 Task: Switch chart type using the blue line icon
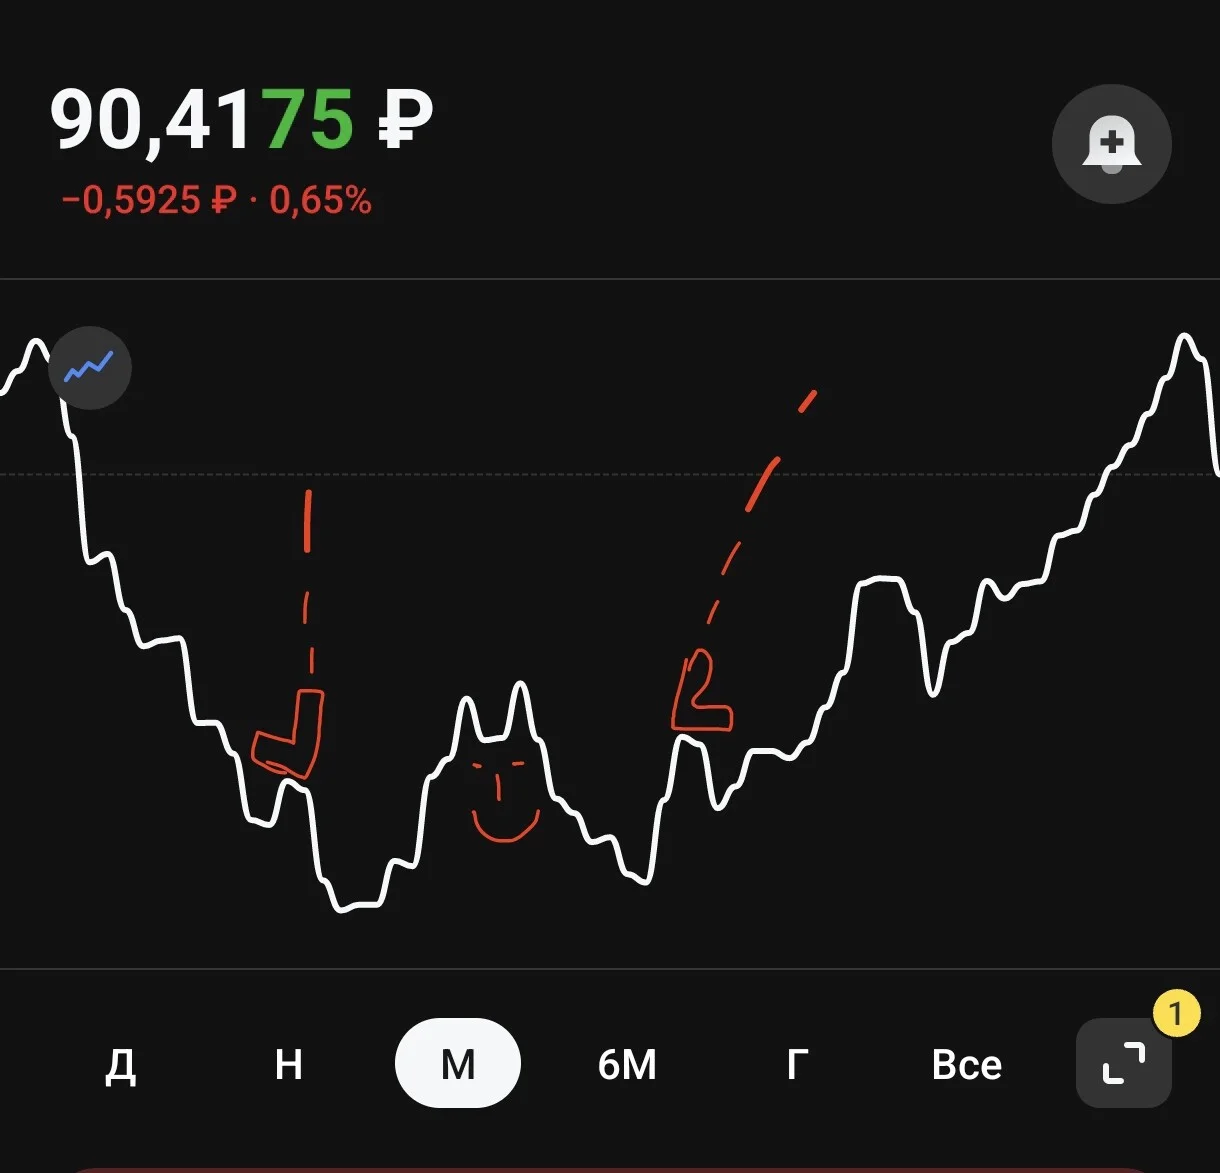coord(90,368)
